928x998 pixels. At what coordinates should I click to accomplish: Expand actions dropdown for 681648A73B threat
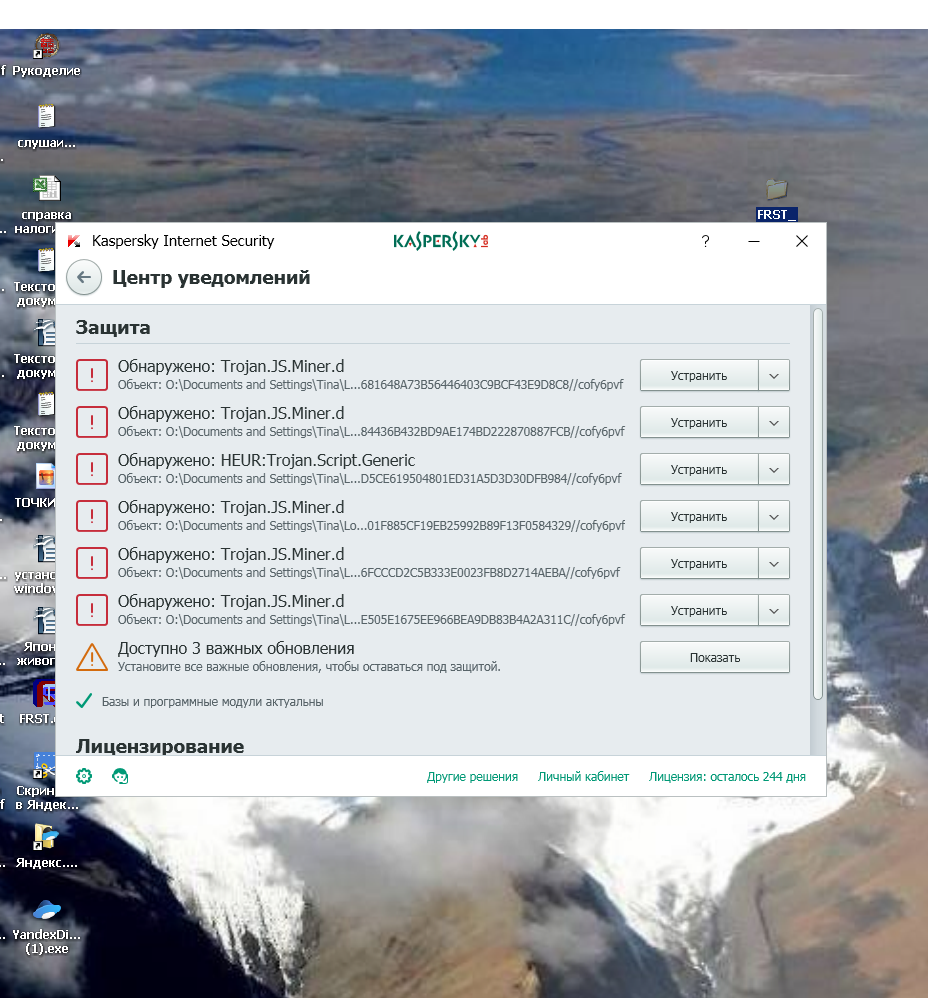click(x=774, y=376)
